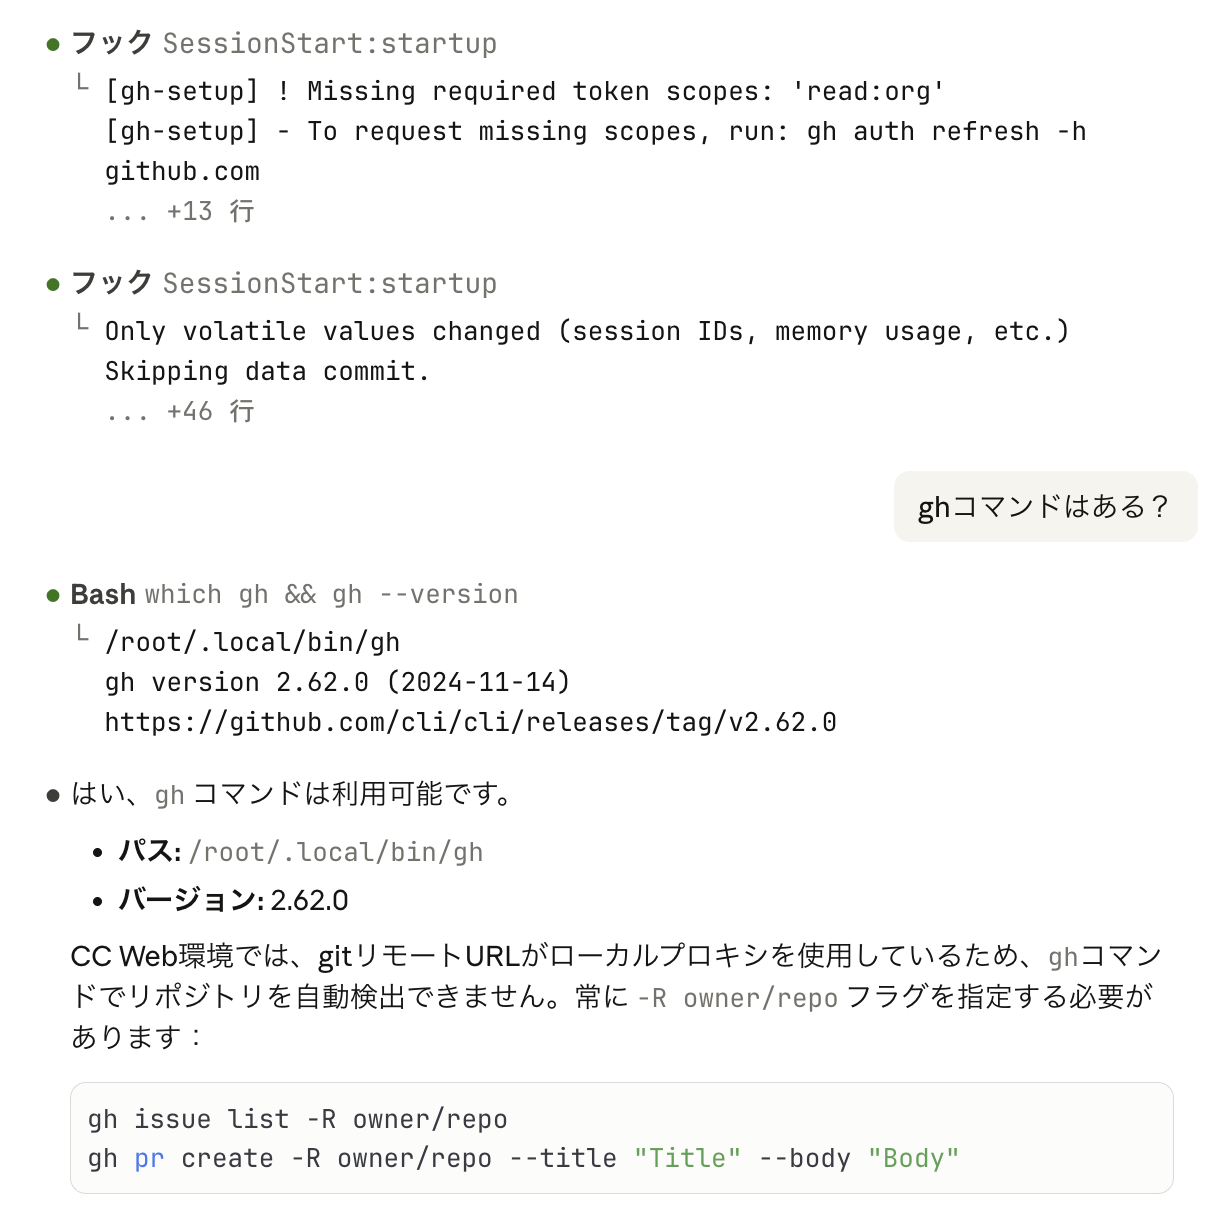
Task: Click the green "Title" string in the code block
Action: pos(688,1159)
